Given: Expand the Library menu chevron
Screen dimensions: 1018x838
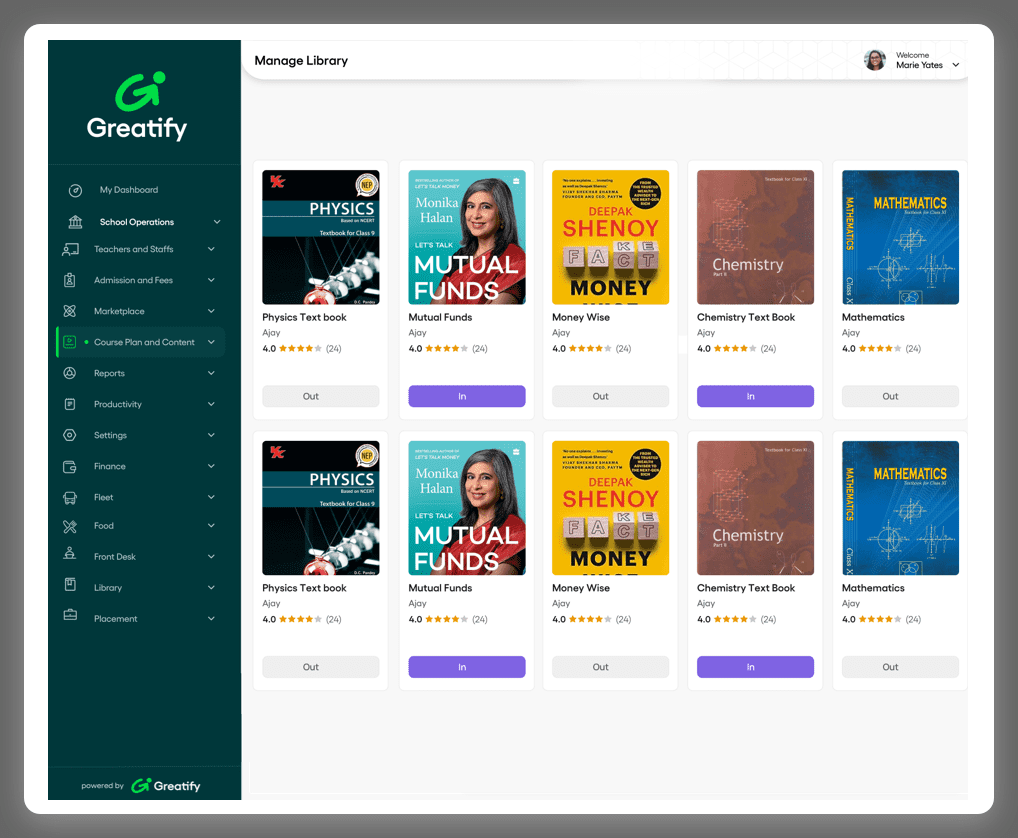Looking at the screenshot, I should (x=211, y=588).
